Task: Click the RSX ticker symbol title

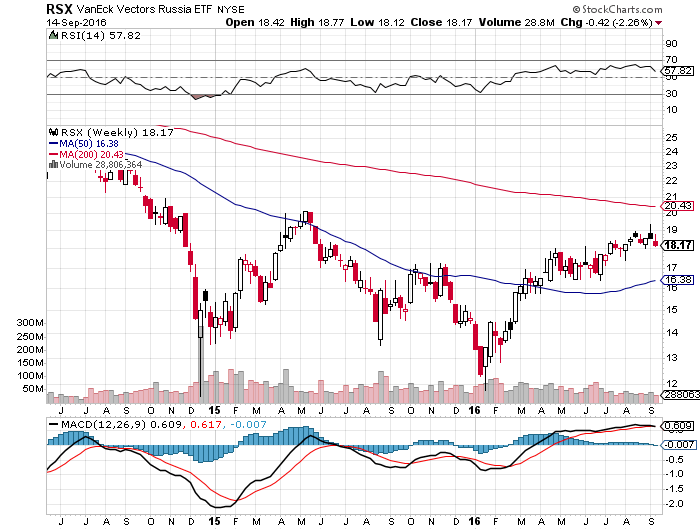Action: [59, 8]
